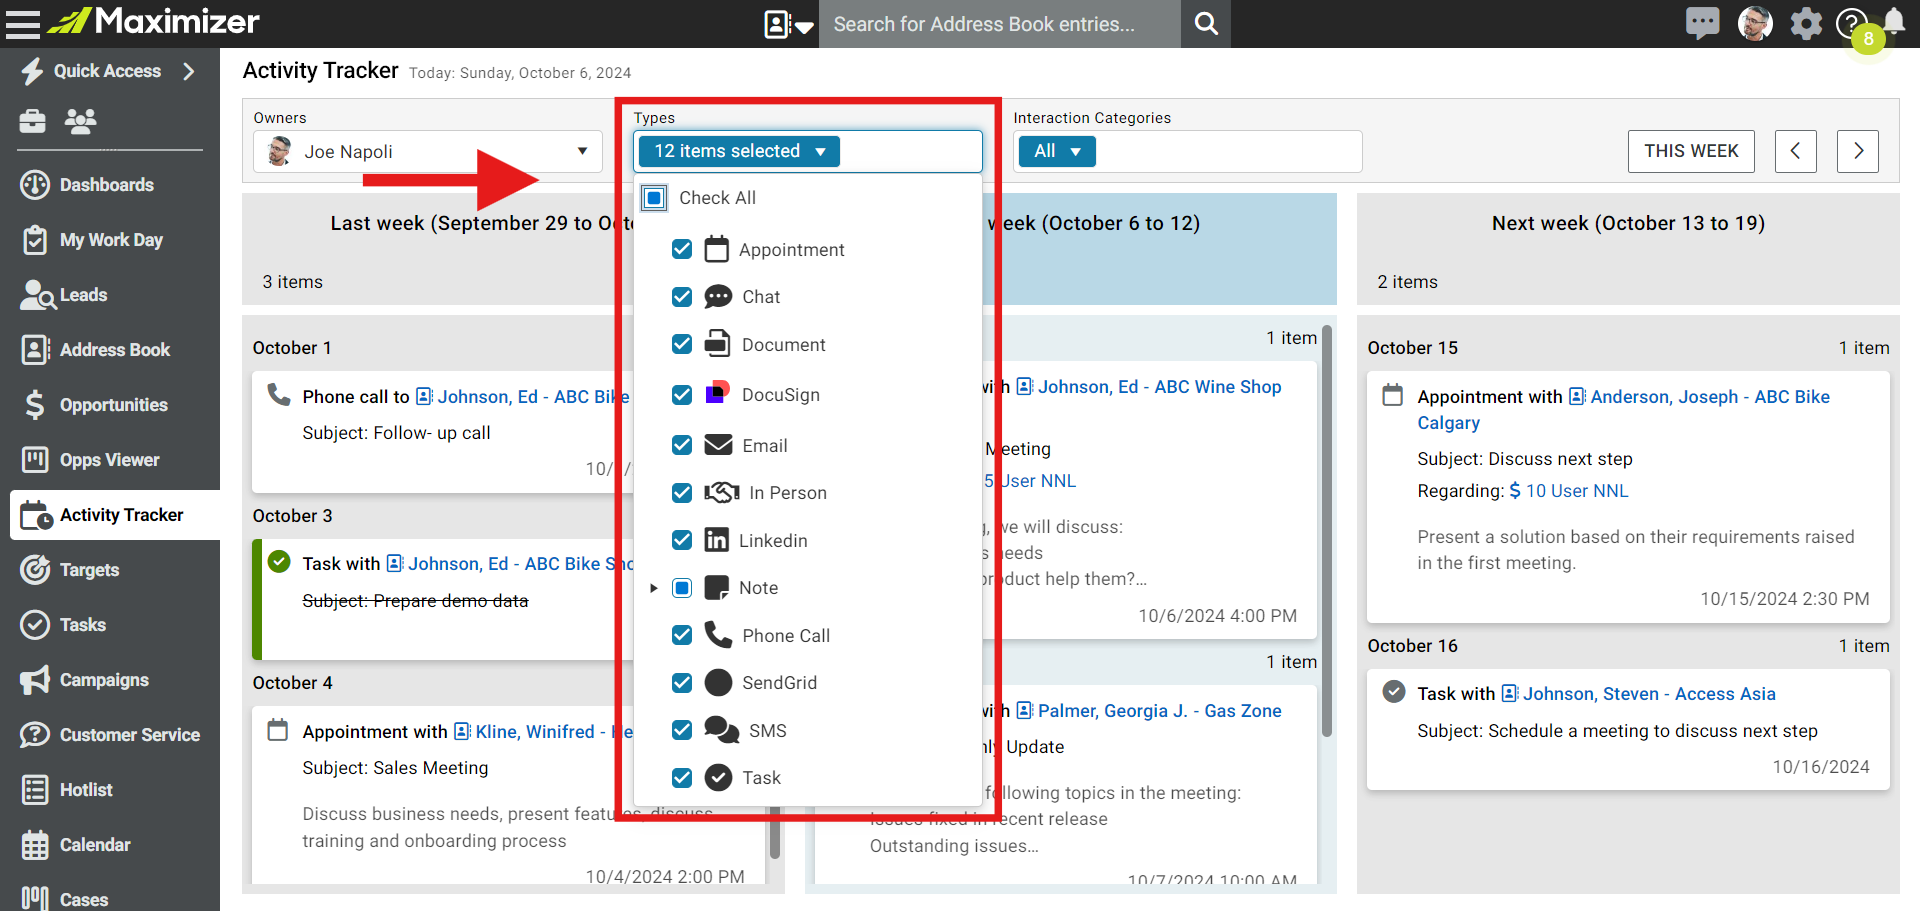Click the In Person handshake icon
1920x911 pixels.
[x=721, y=492]
